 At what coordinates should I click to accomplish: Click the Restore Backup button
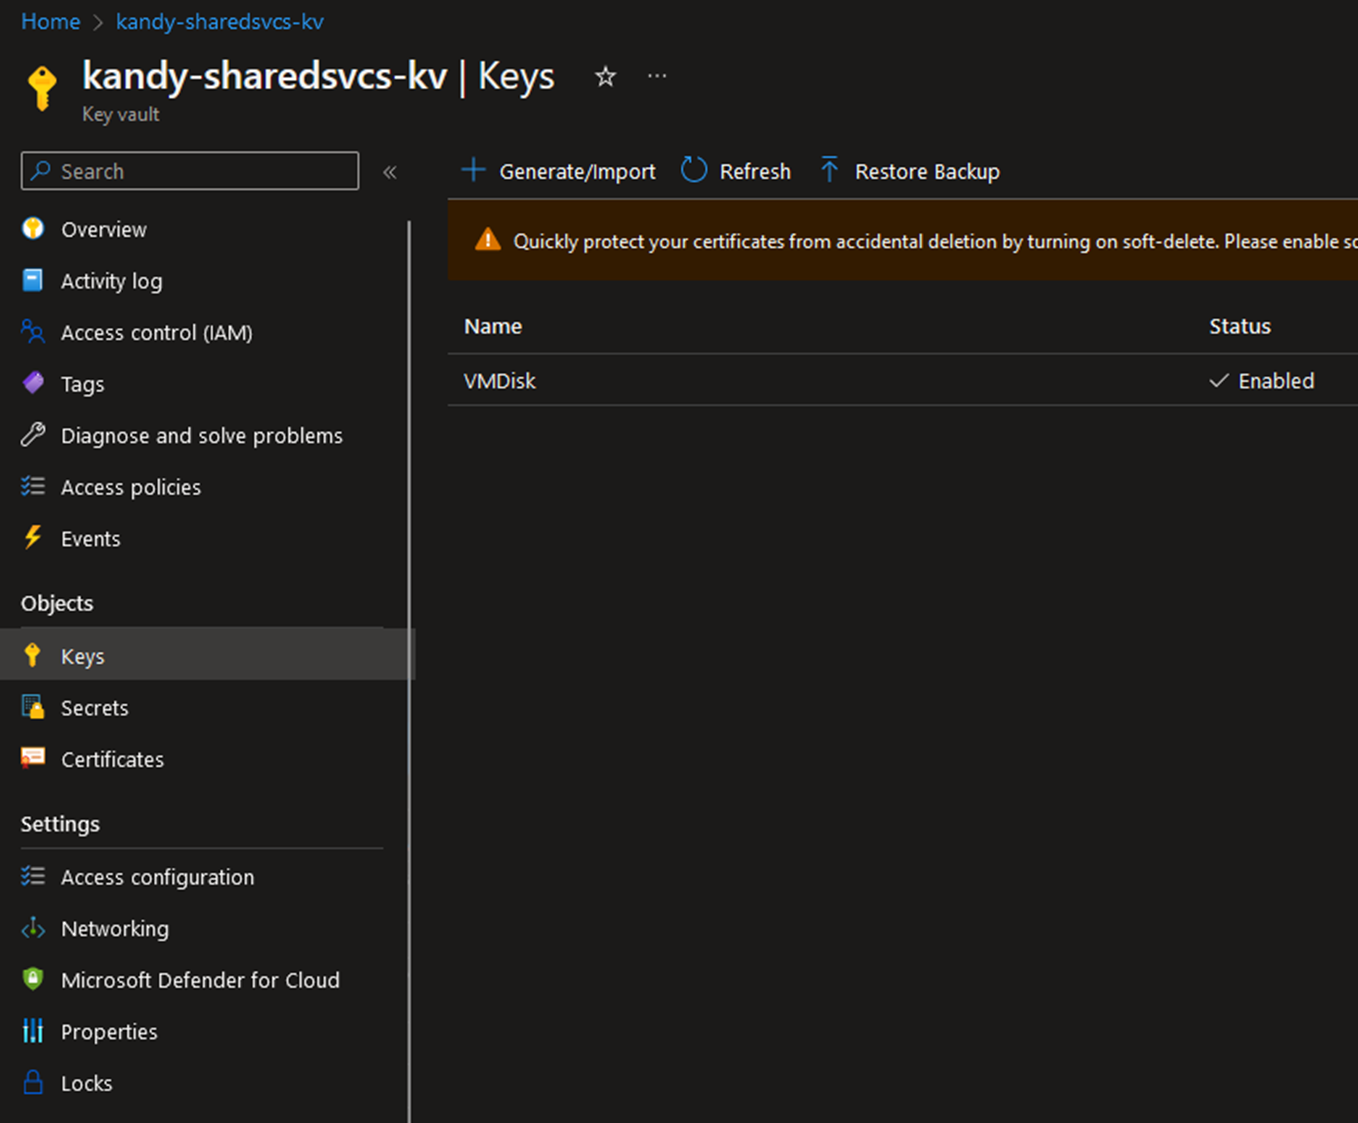click(x=909, y=171)
